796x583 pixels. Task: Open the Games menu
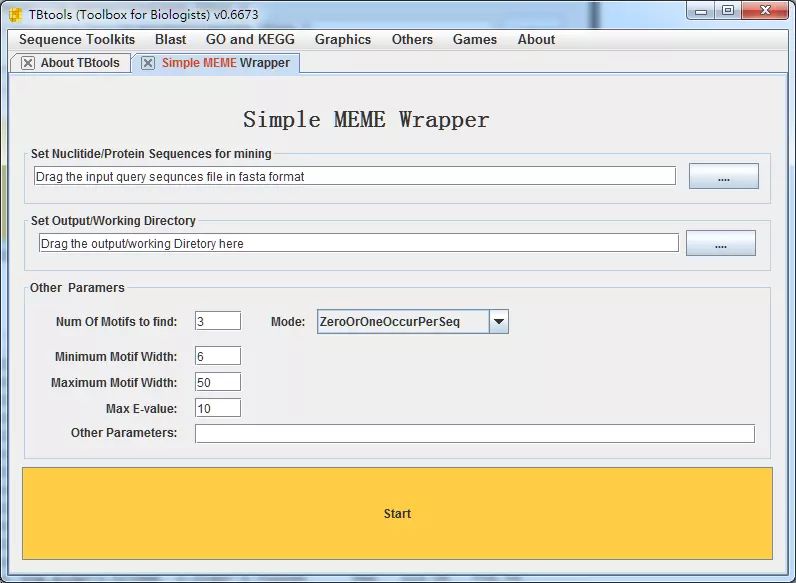tap(474, 40)
